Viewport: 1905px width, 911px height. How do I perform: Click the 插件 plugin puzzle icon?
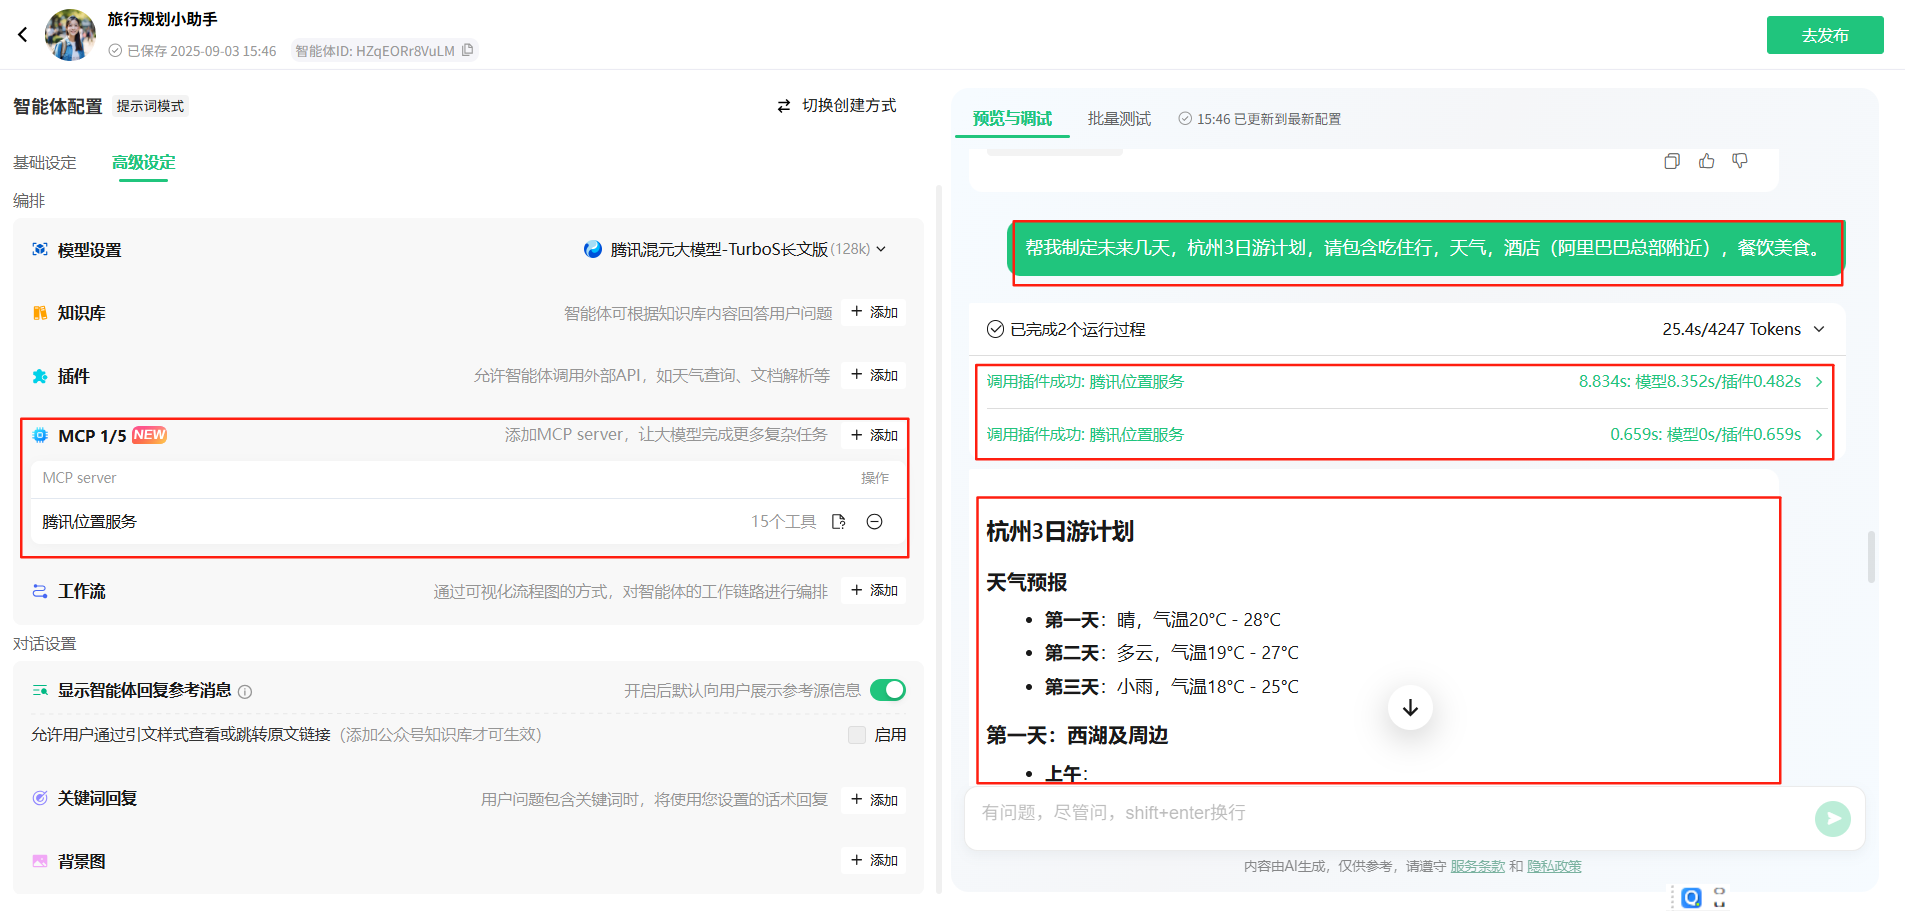tap(40, 376)
